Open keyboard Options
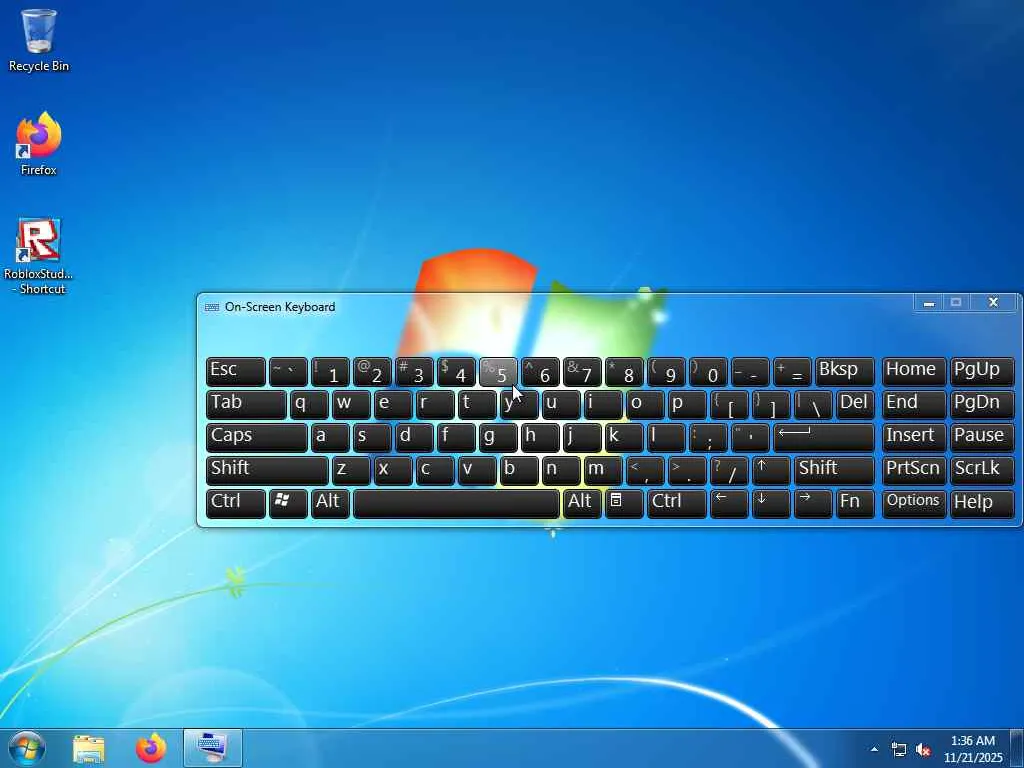Viewport: 1024px width, 768px height. pyautogui.click(x=914, y=503)
